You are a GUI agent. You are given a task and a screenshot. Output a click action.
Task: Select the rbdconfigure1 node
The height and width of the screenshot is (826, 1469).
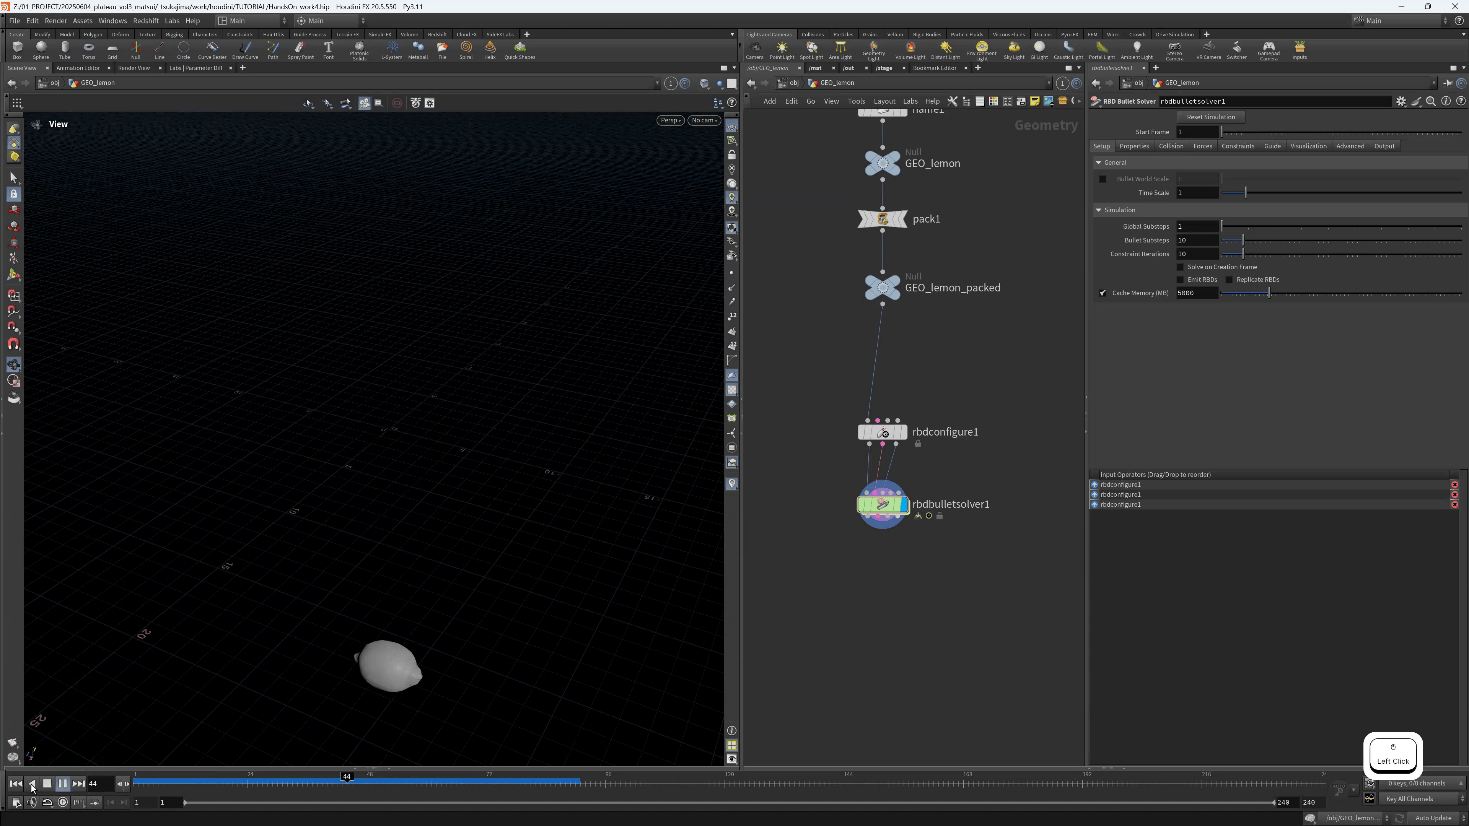coord(882,433)
